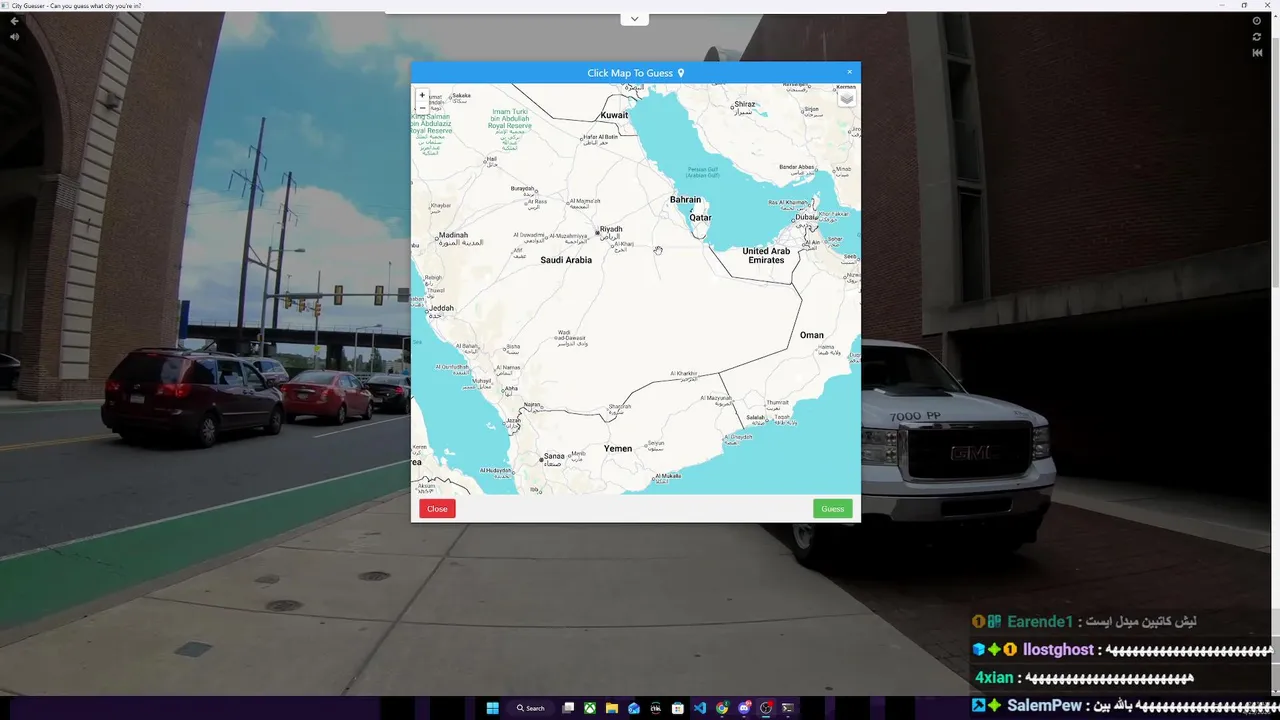Pick United Arab Emirates on the map

766,255
